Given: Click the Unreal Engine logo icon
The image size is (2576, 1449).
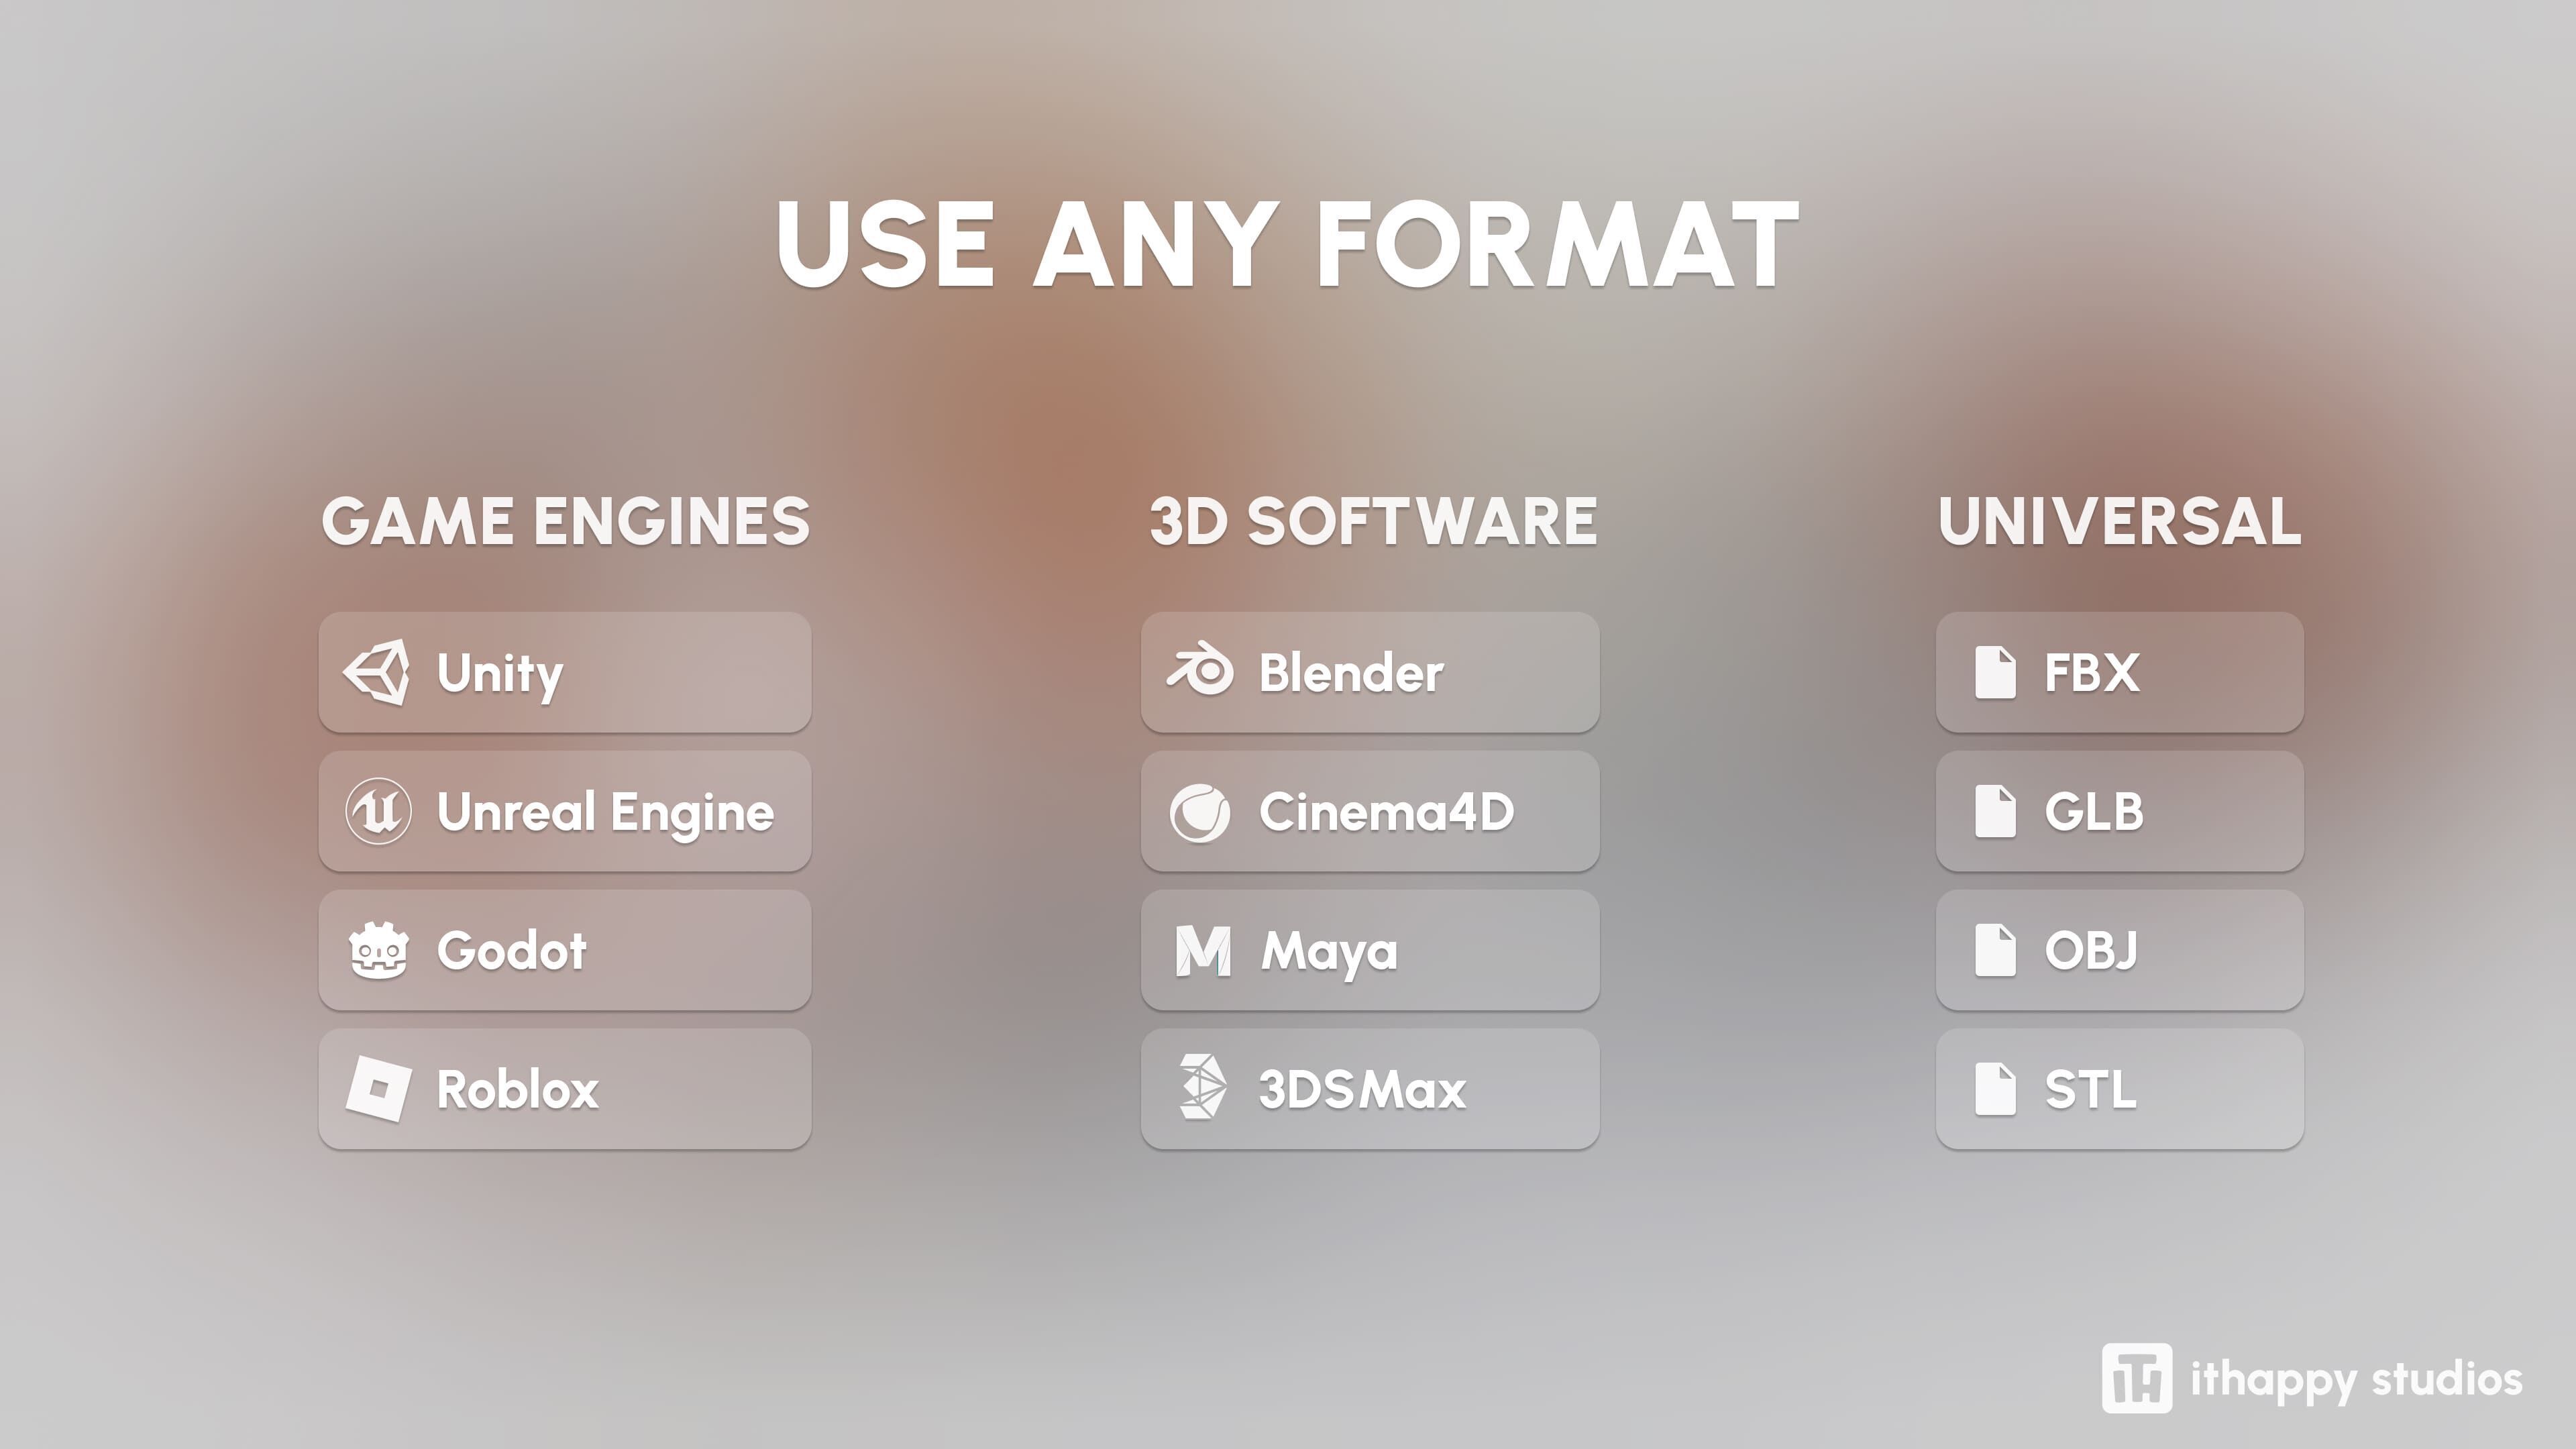Looking at the screenshot, I should pos(378,811).
